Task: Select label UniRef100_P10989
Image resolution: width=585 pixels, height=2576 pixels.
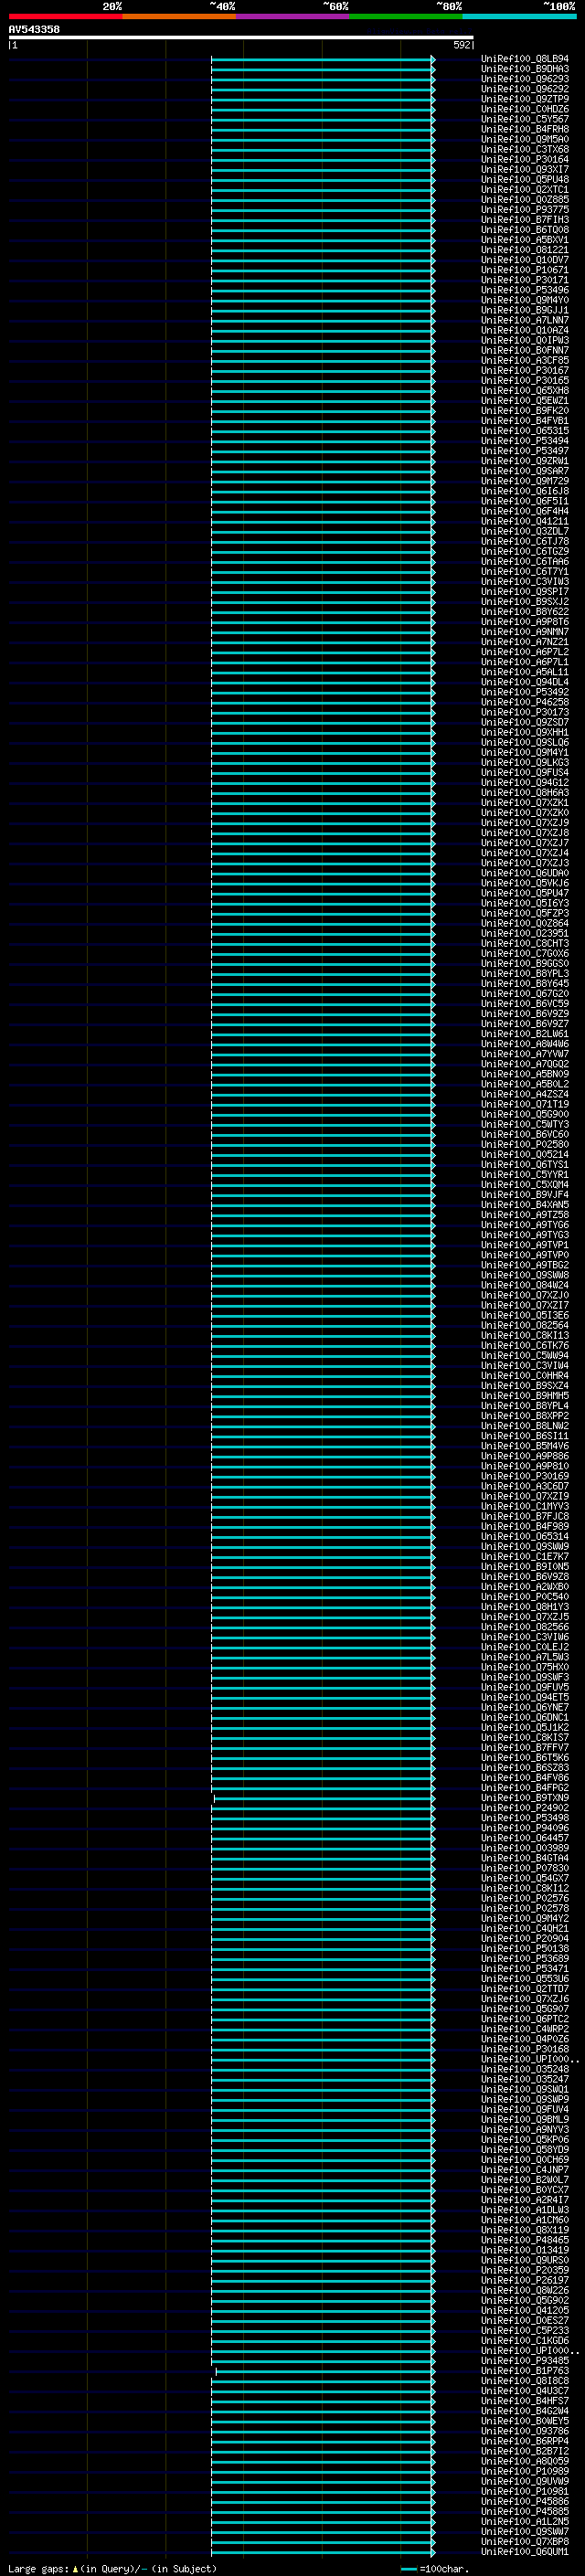Action: [525, 2471]
